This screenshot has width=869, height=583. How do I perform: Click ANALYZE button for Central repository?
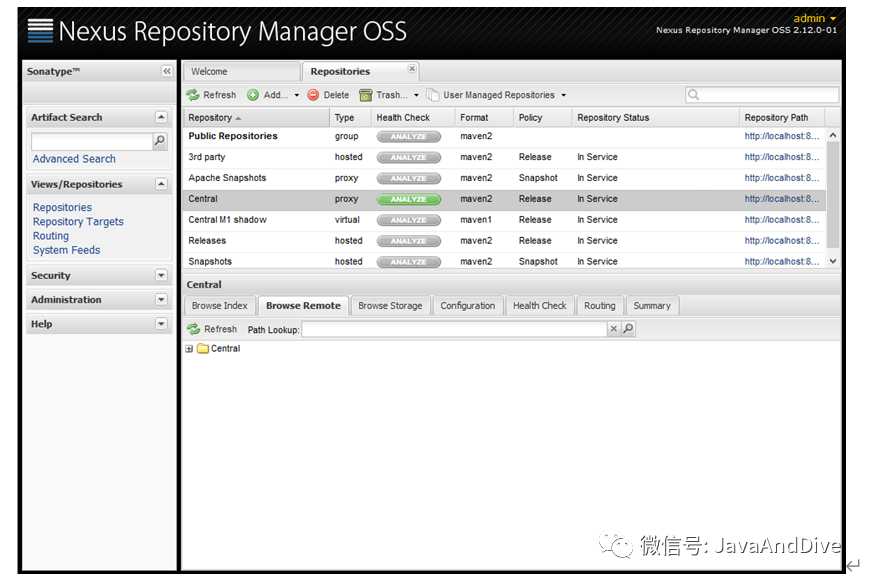pos(409,200)
